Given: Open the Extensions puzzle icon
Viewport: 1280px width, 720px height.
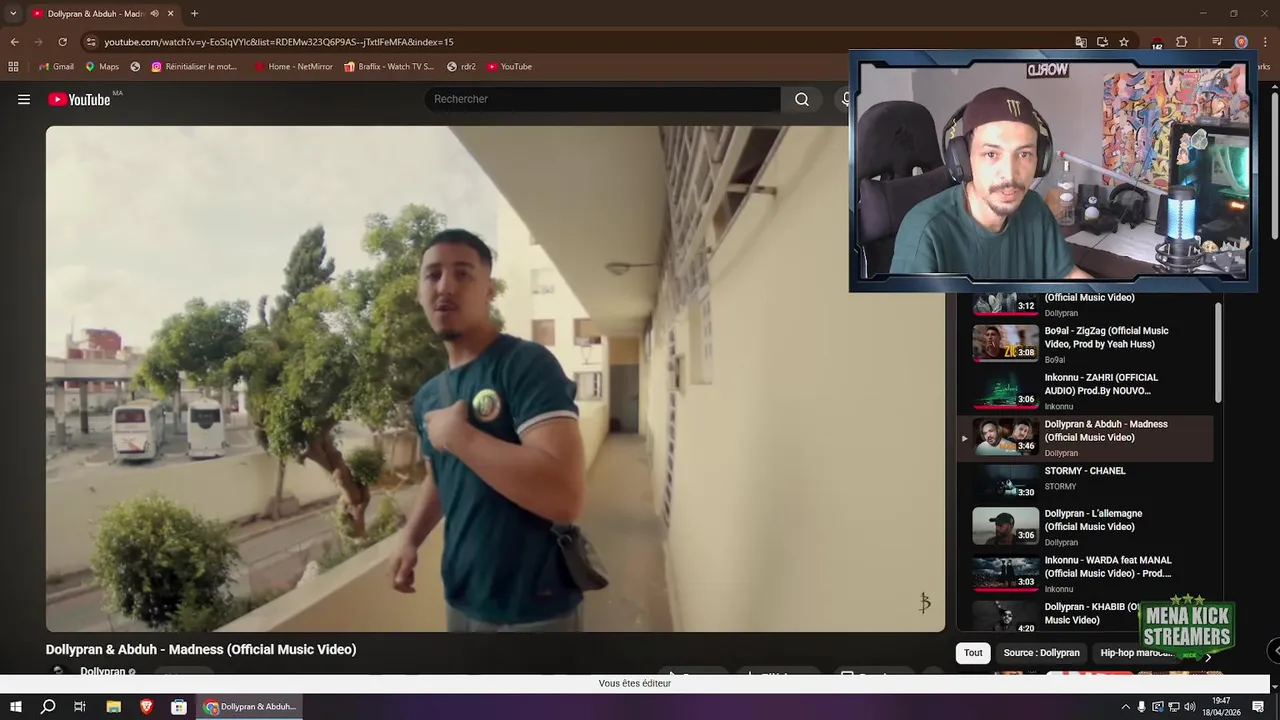Looking at the screenshot, I should [x=1181, y=42].
